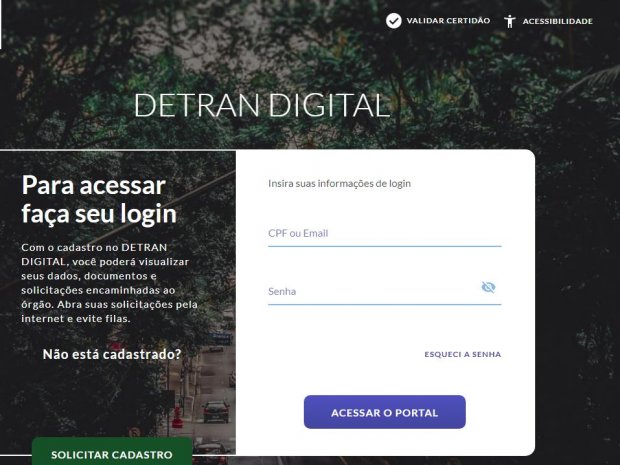Click the Solicitar Cadastro green button
The width and height of the screenshot is (620, 465).
pos(112,453)
